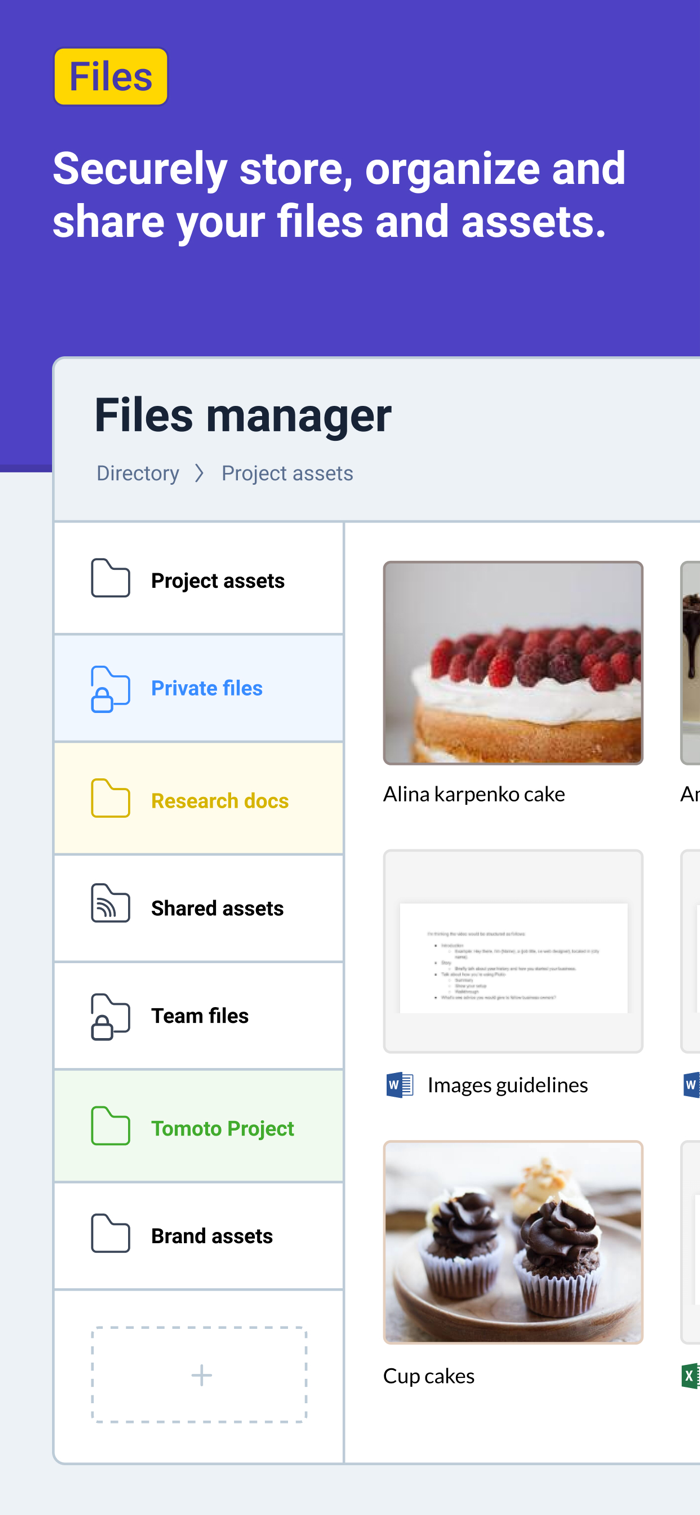Click the Brand assets folder icon
The image size is (700, 1515).
[110, 1234]
